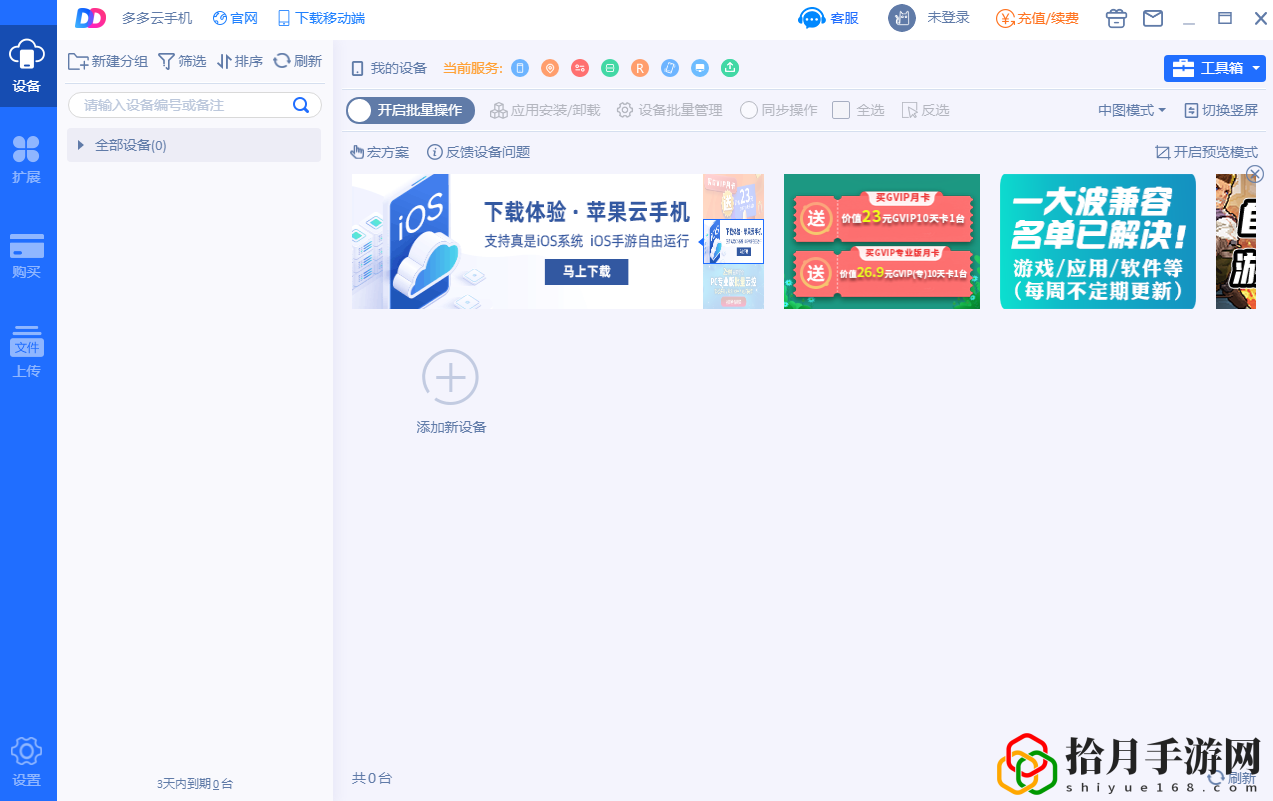This screenshot has height=801, width=1273.
Task: Open the 一大波兼容名单已解决 banner
Action: coord(1098,241)
